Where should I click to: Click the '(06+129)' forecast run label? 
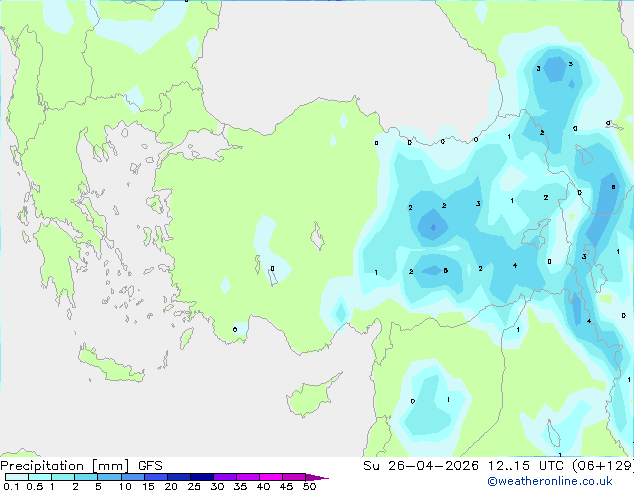[x=602, y=466]
